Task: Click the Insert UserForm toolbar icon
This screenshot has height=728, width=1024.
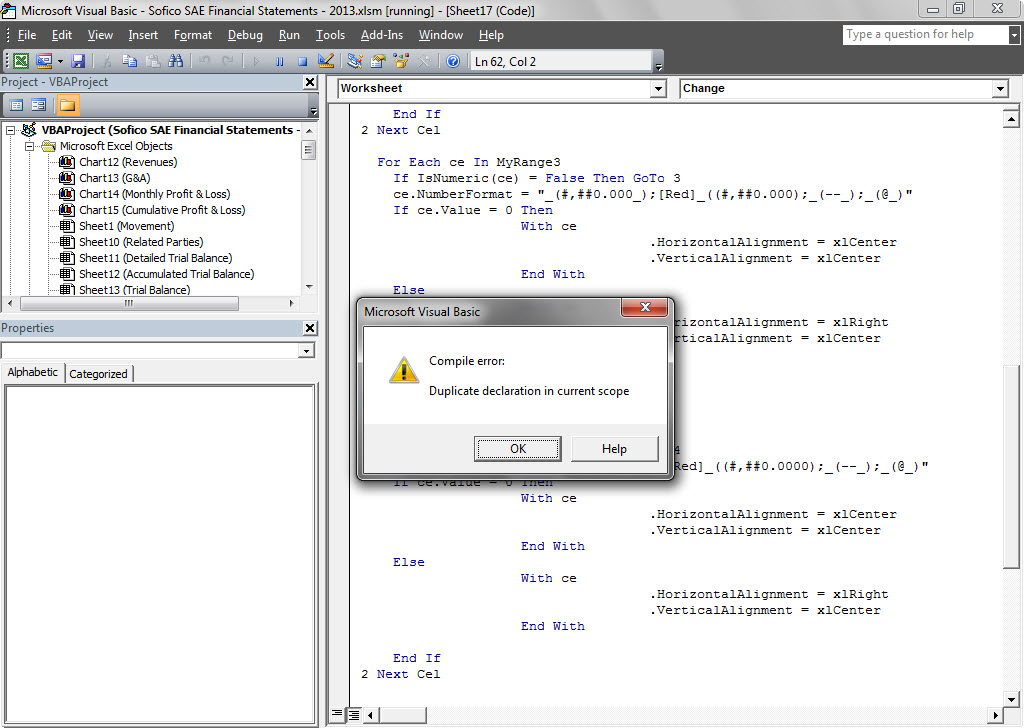Action: (x=44, y=61)
